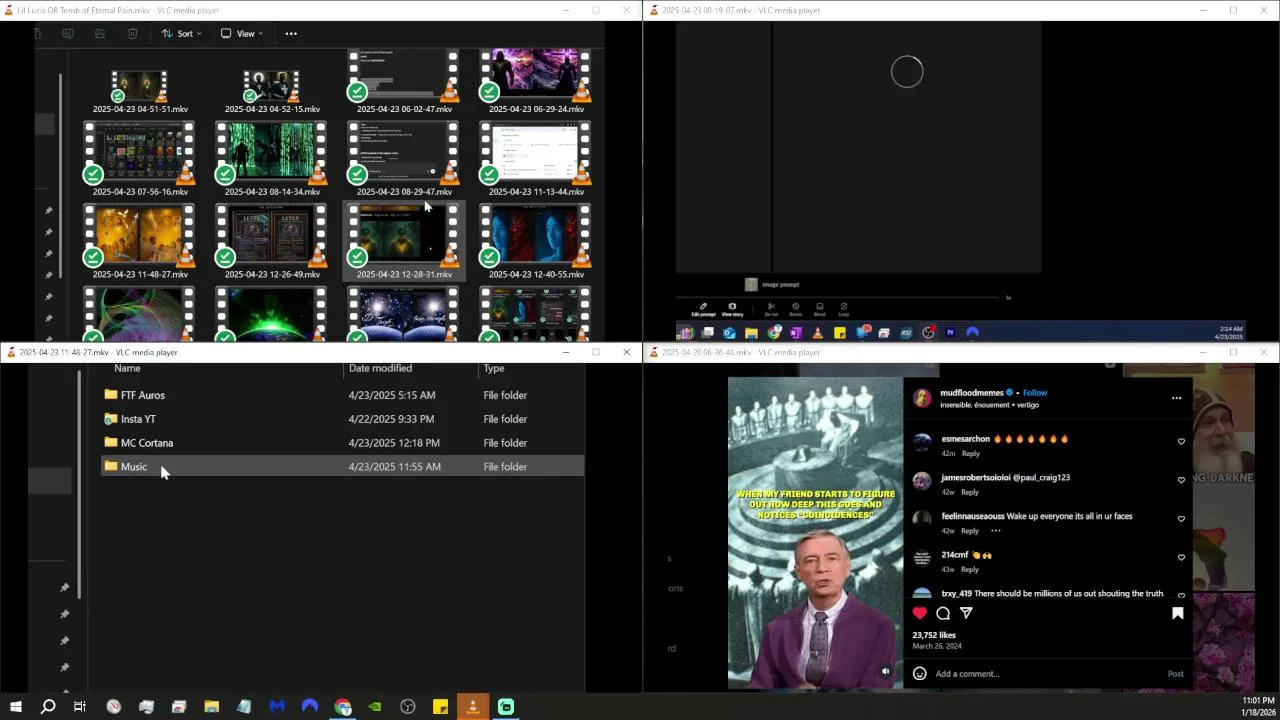Open options dots on feelinnauseaouss comment

coord(995,531)
